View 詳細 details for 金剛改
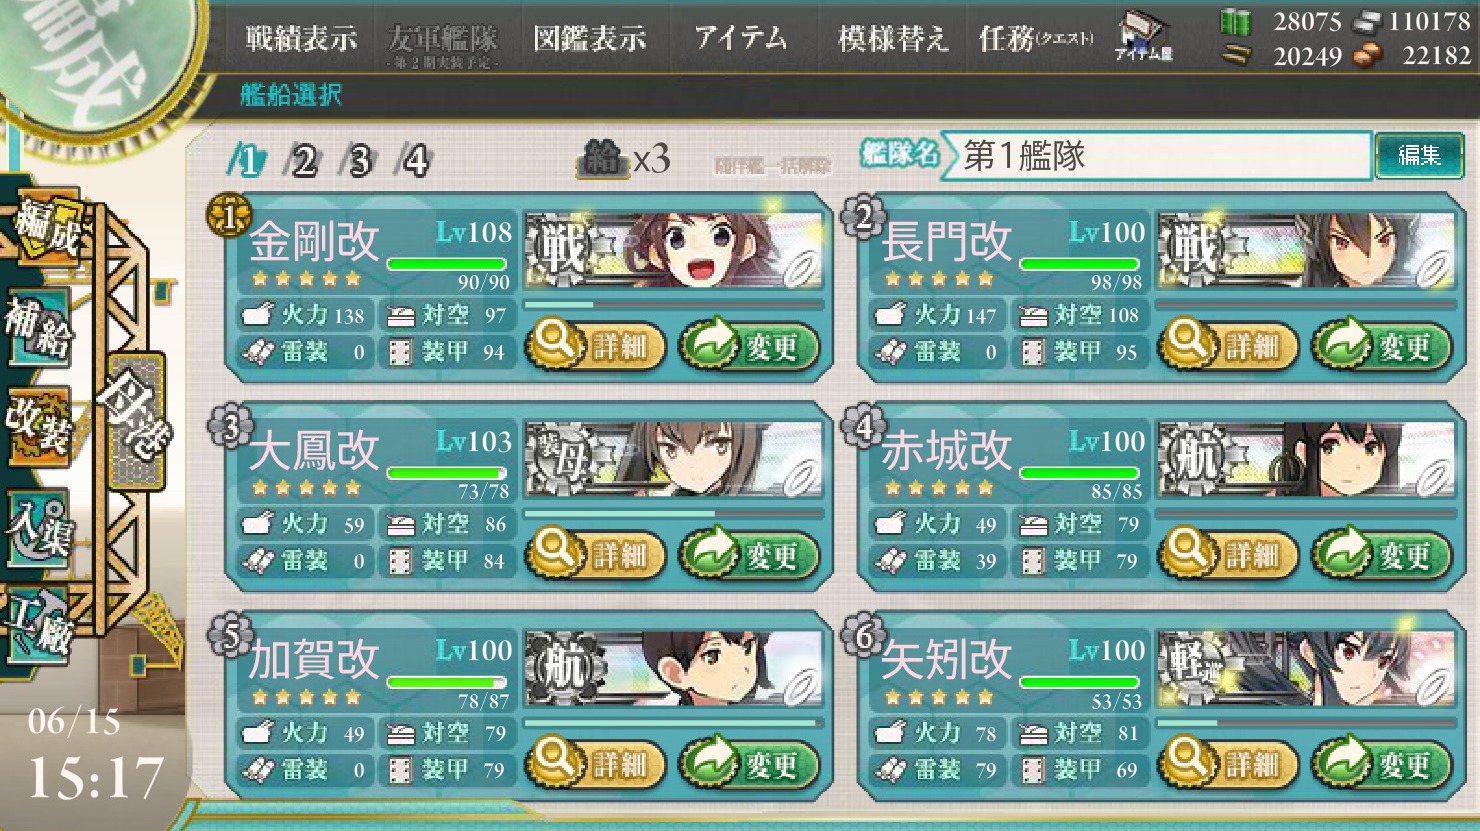The image size is (1480, 831). click(x=595, y=346)
